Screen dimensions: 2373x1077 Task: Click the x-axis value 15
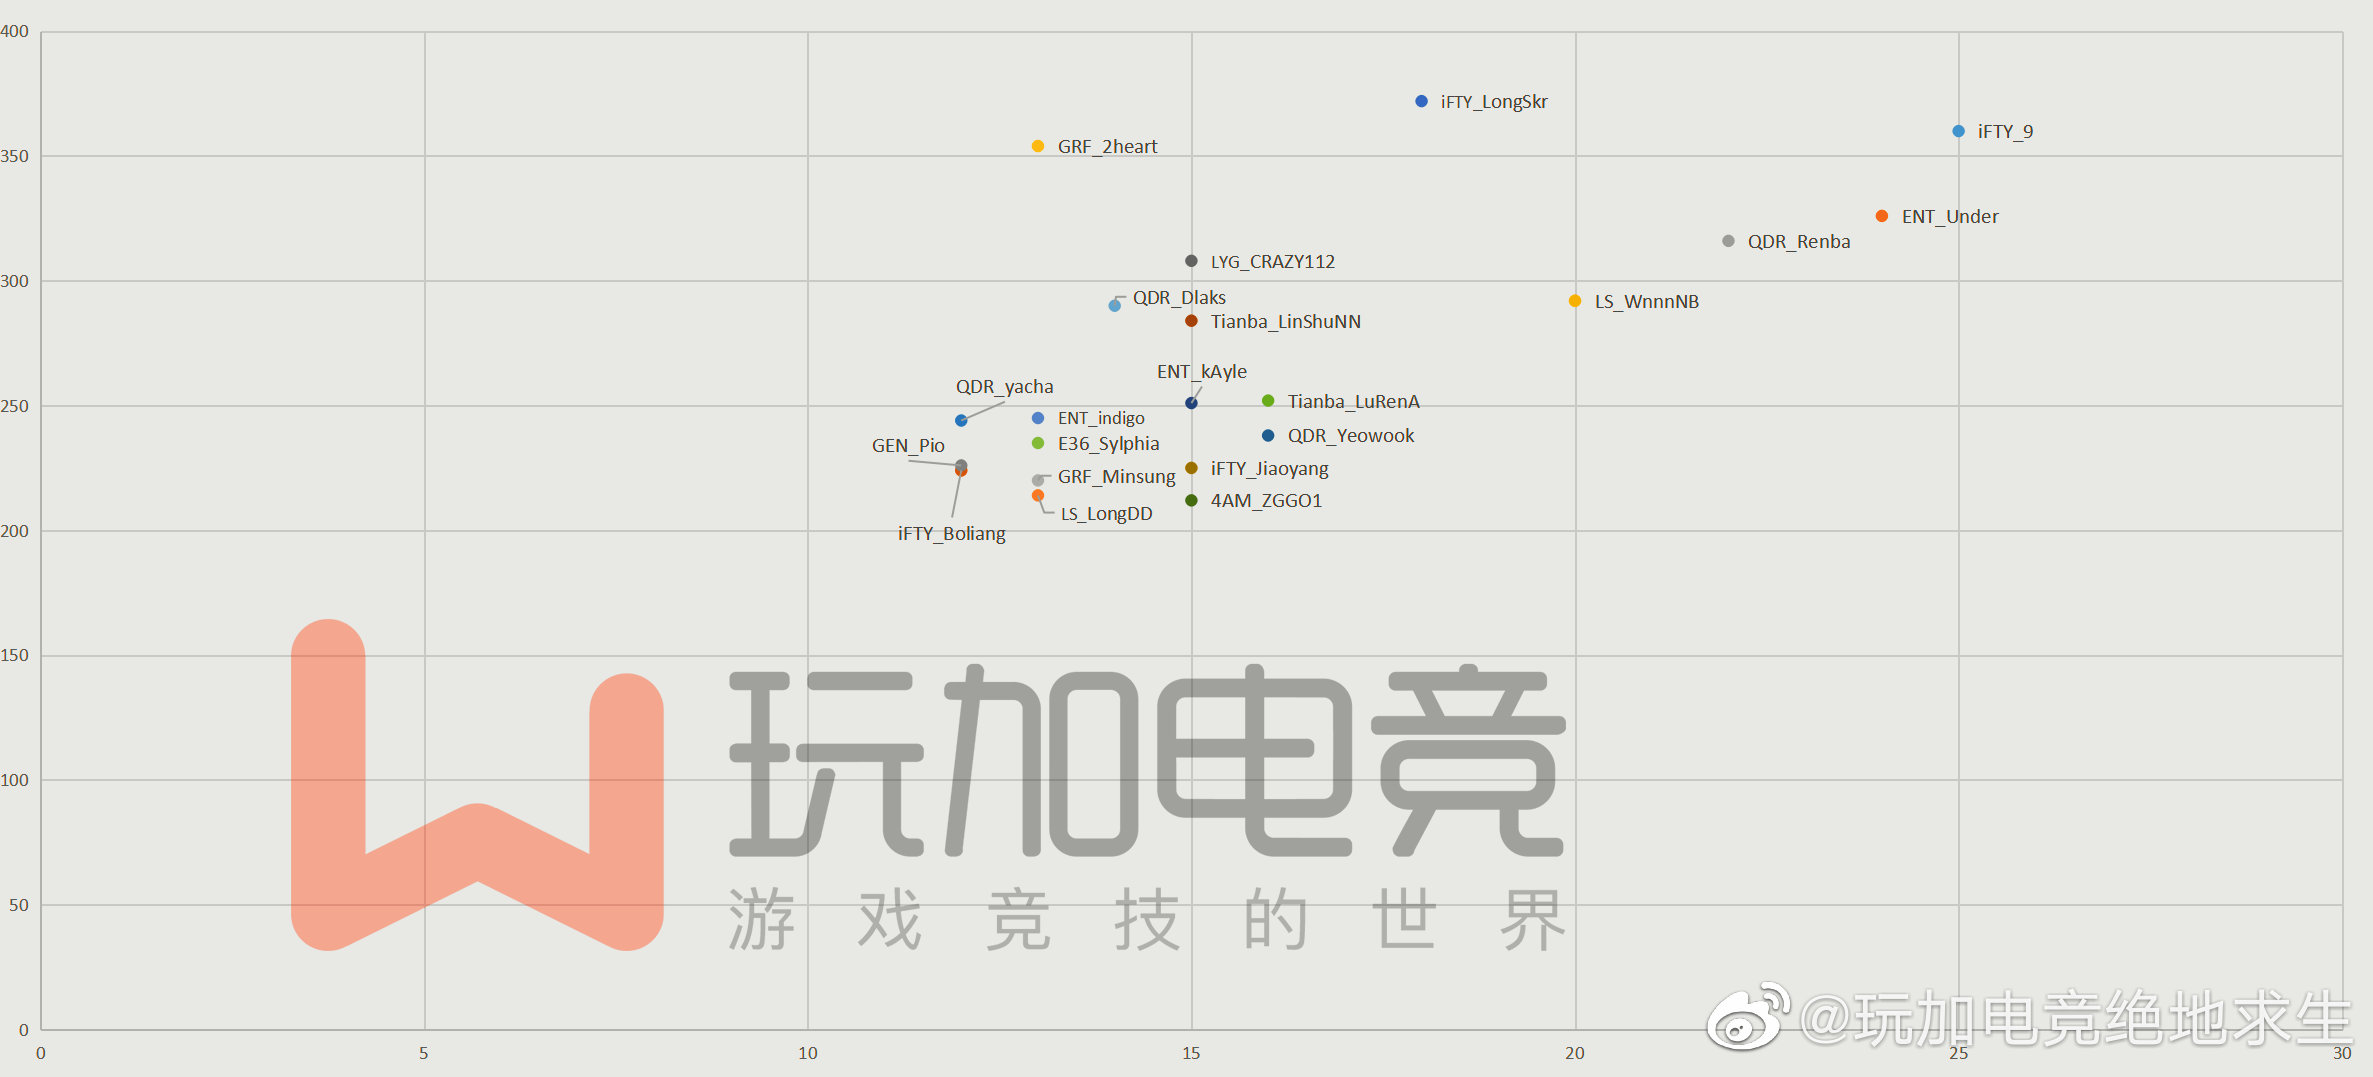point(1191,1053)
